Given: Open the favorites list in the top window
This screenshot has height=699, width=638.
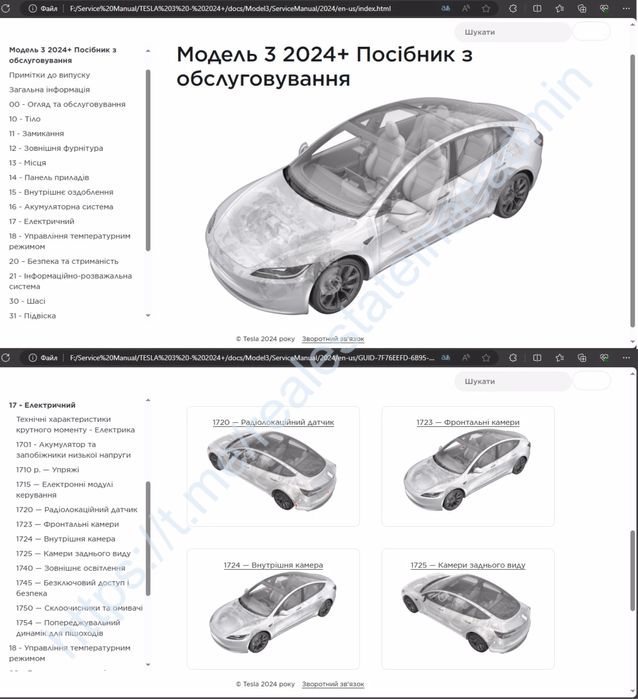Looking at the screenshot, I should click(x=560, y=8).
